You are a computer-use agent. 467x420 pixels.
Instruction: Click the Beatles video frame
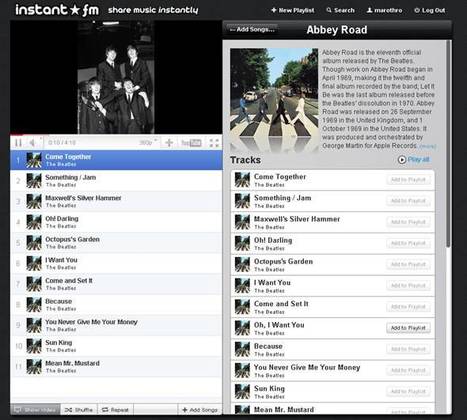pyautogui.click(x=116, y=77)
